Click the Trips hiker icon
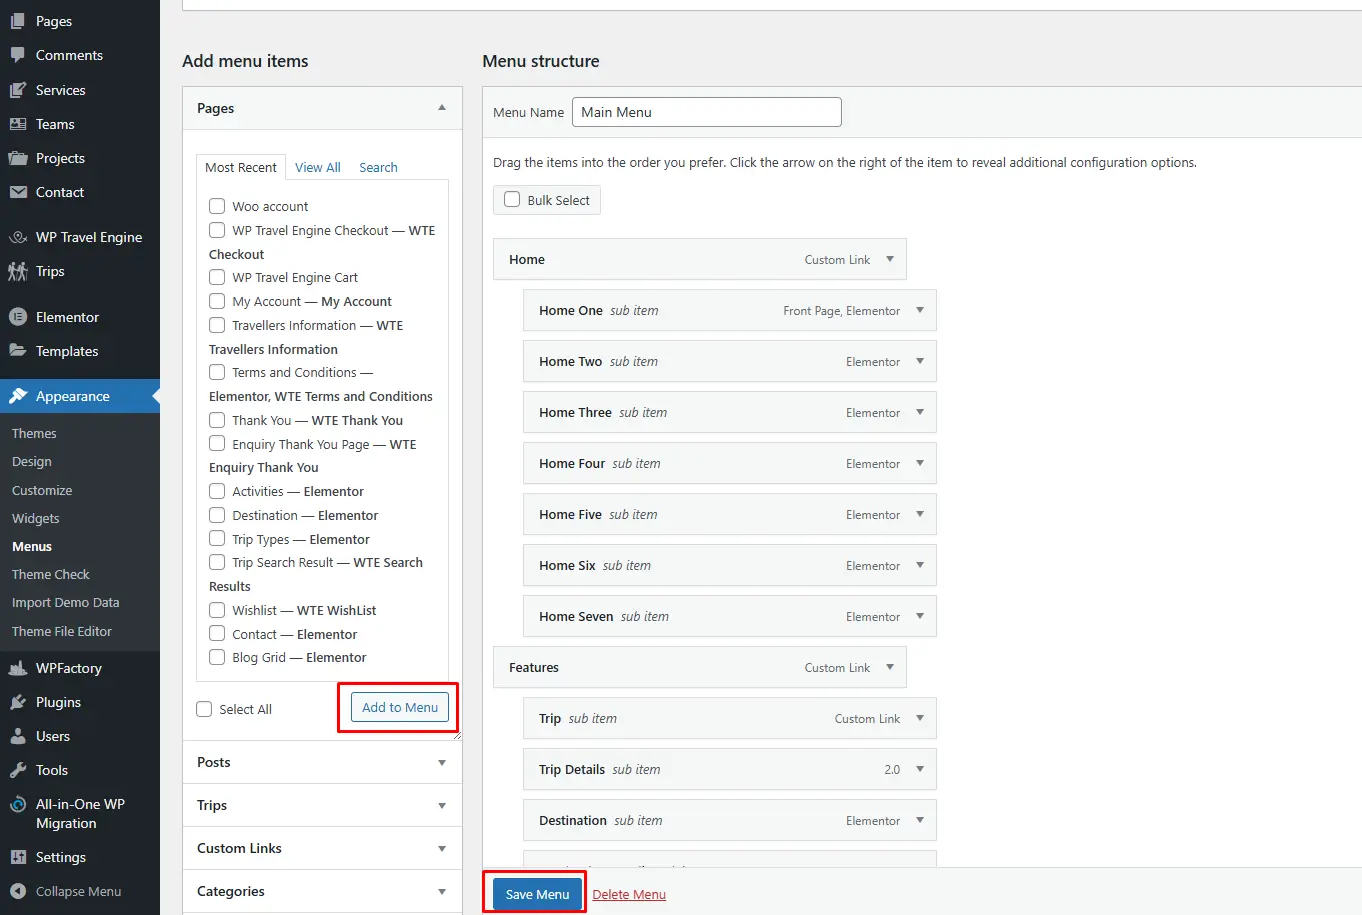 click(x=18, y=271)
